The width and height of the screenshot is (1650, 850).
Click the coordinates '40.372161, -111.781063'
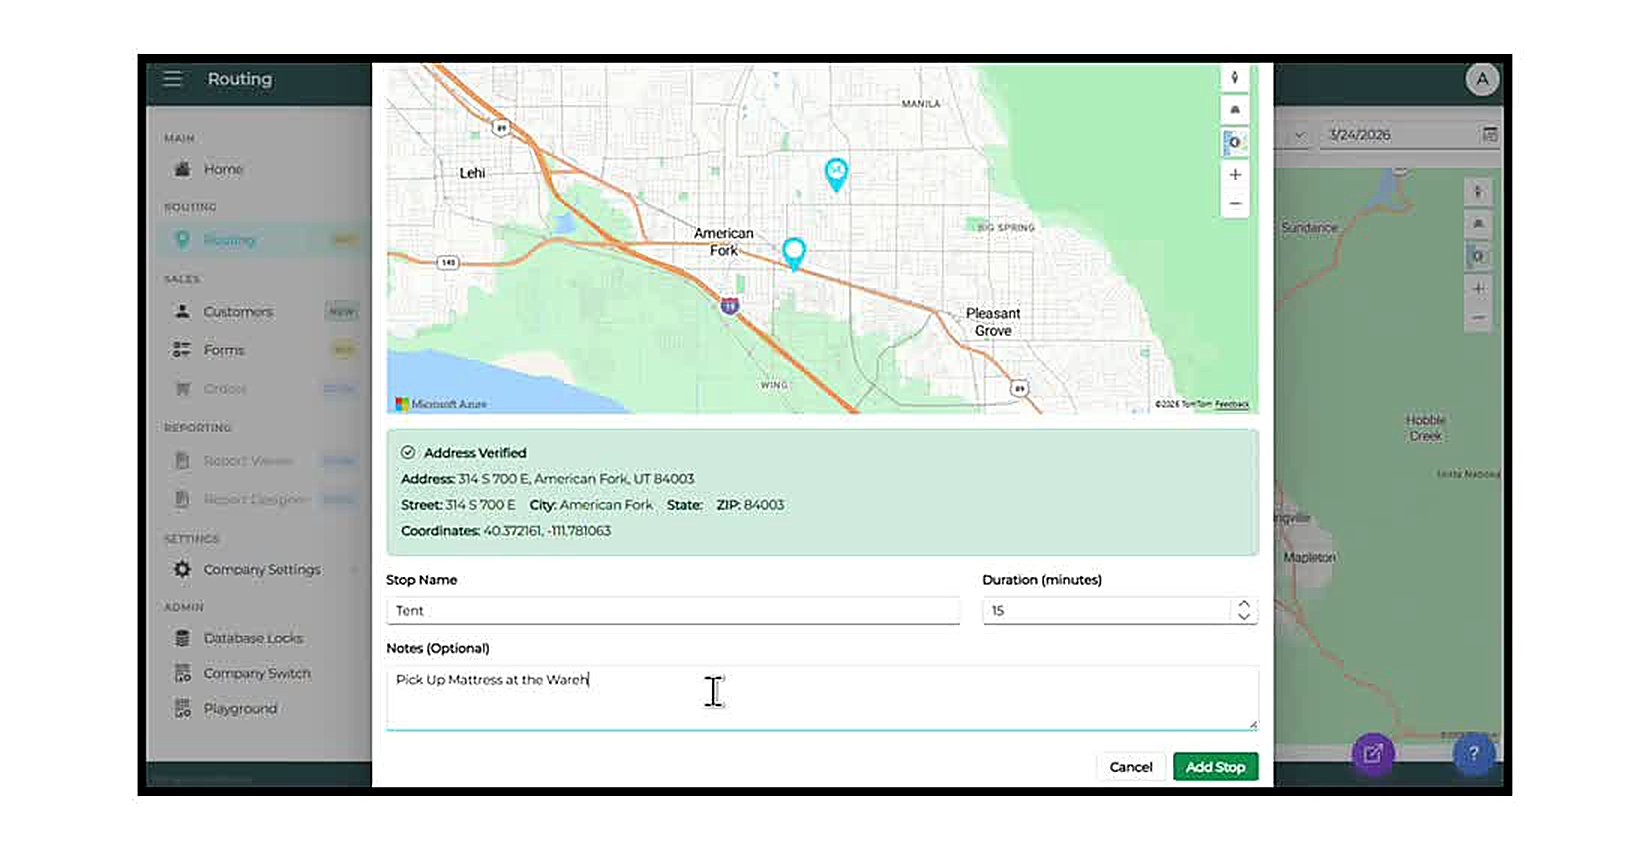point(547,531)
